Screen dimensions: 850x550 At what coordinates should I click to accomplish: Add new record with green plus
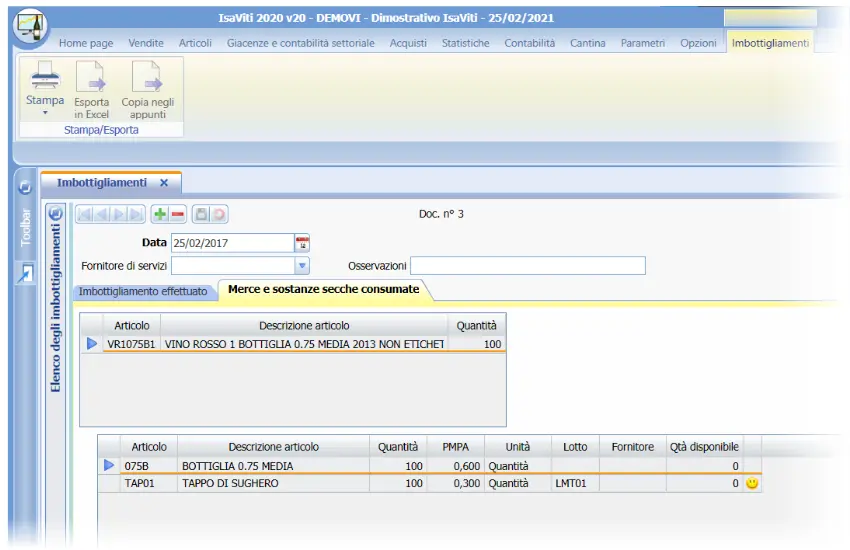pos(160,215)
